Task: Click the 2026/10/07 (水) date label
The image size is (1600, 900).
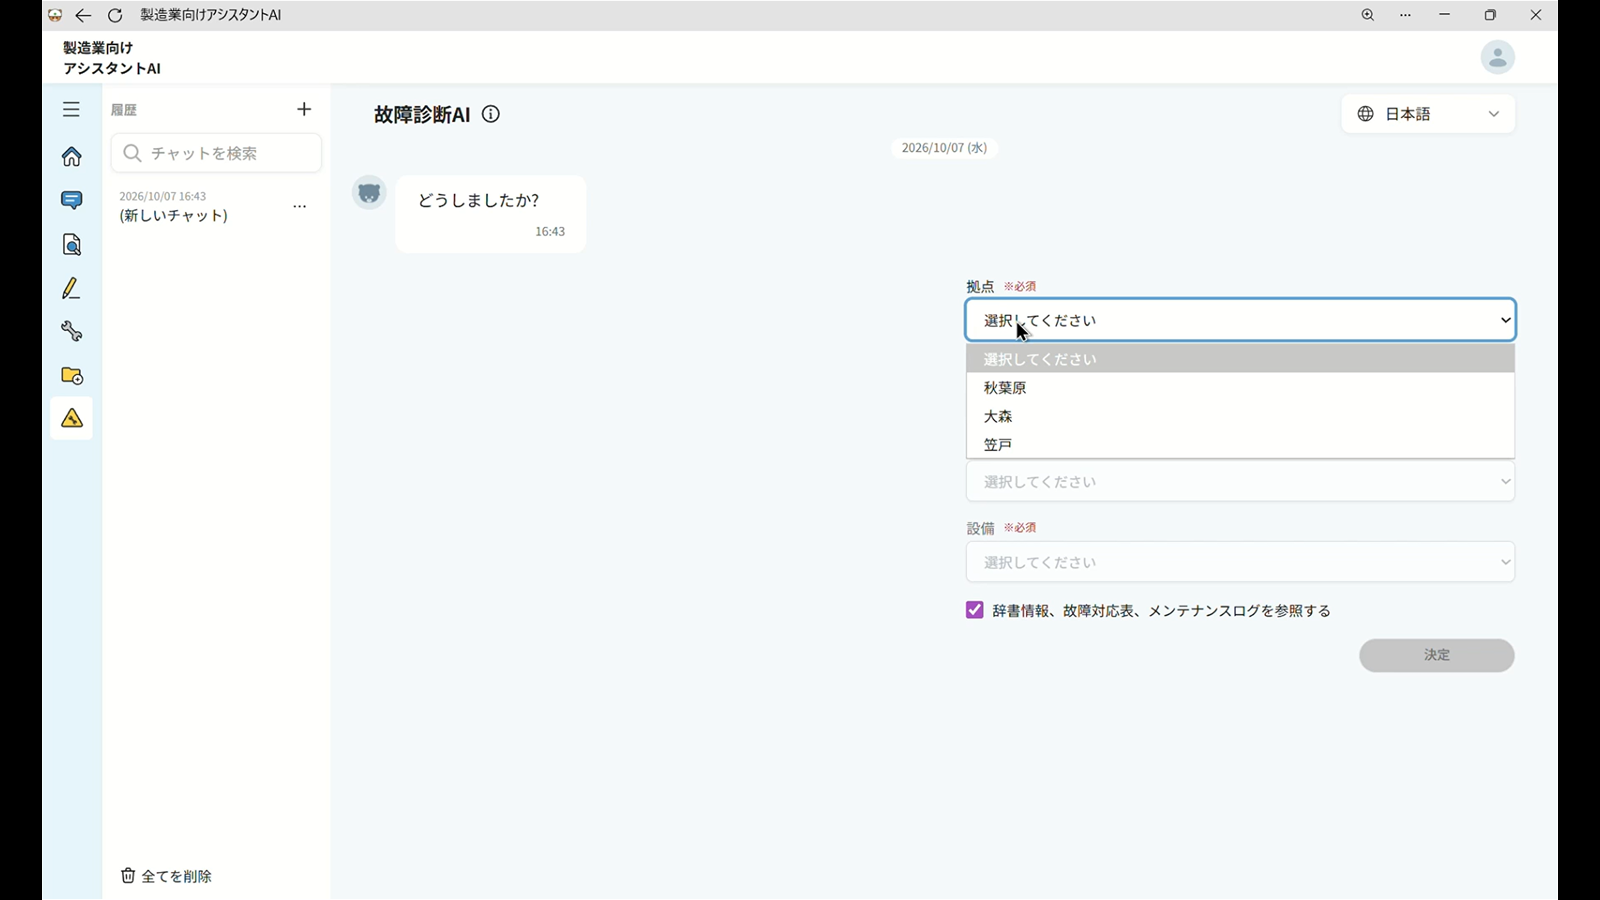Action: (944, 148)
